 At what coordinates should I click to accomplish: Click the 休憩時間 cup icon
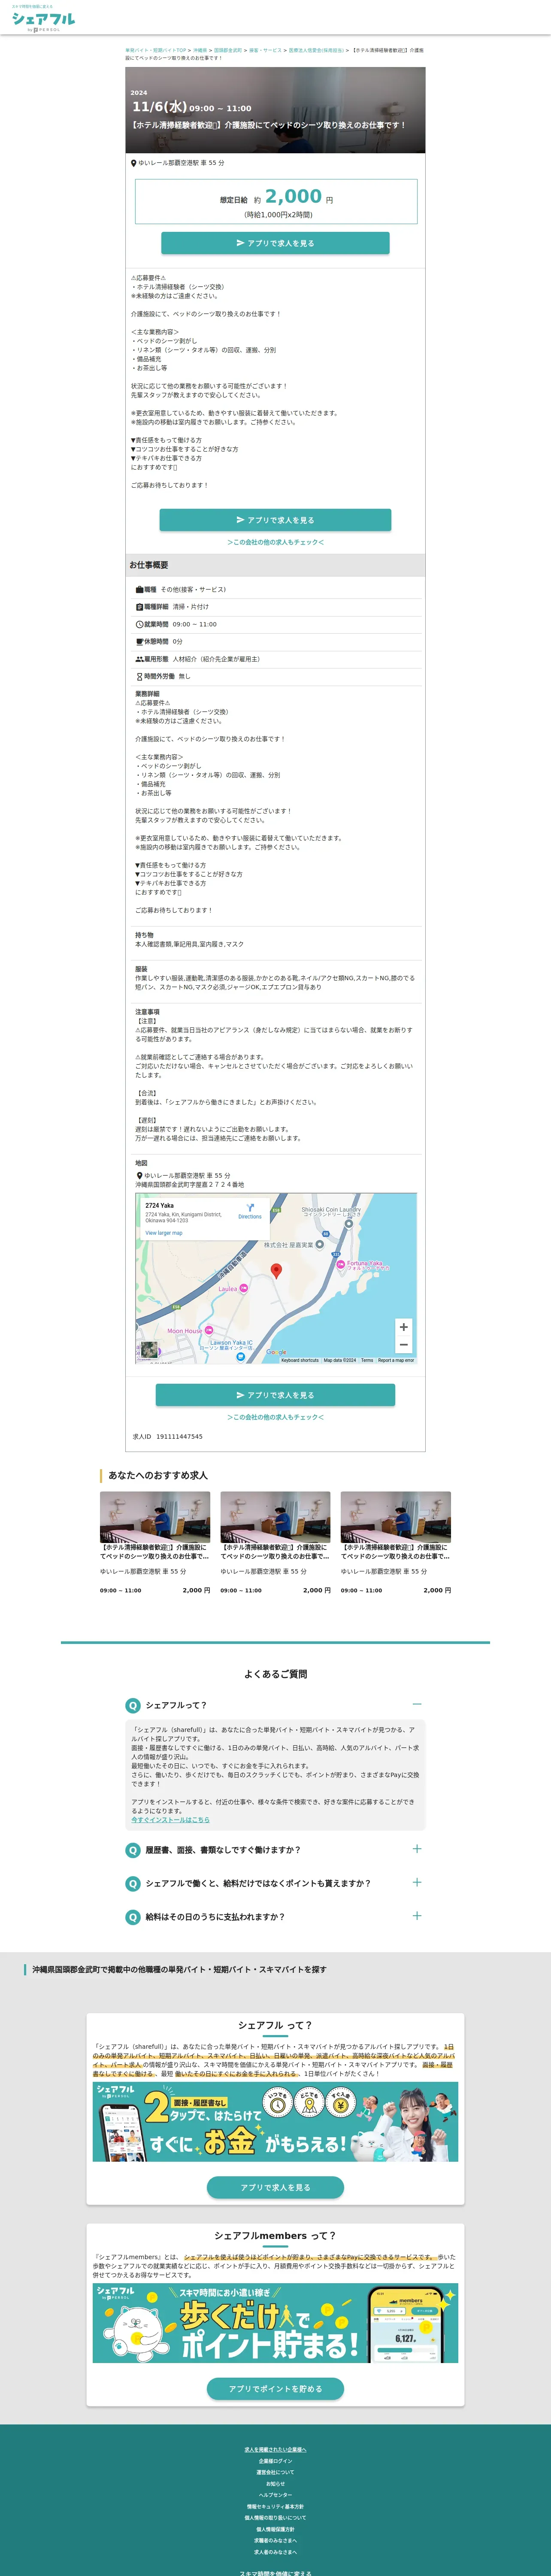click(x=139, y=642)
